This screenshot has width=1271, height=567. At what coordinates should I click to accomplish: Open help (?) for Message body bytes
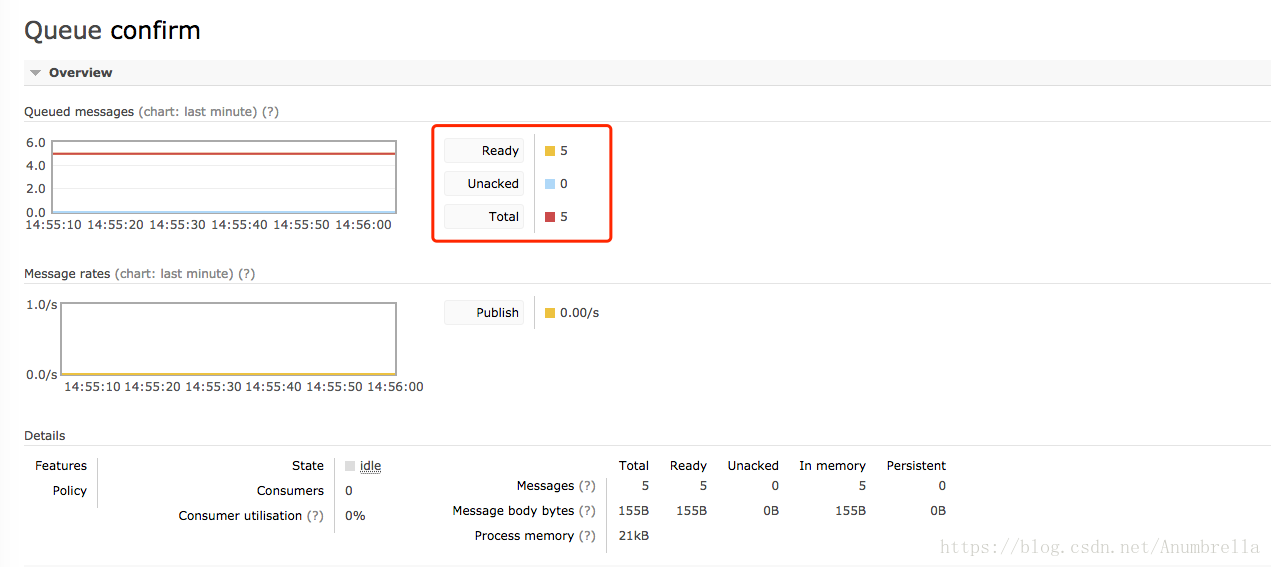(x=587, y=511)
